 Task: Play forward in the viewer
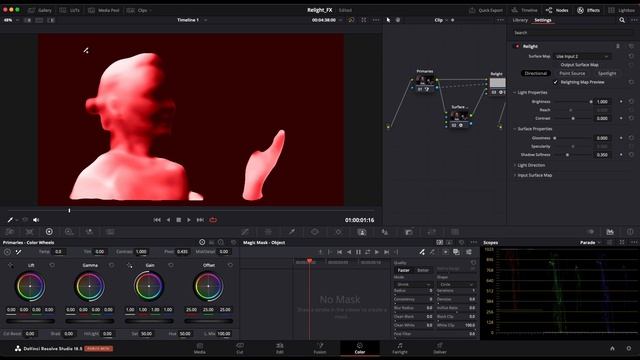189,220
